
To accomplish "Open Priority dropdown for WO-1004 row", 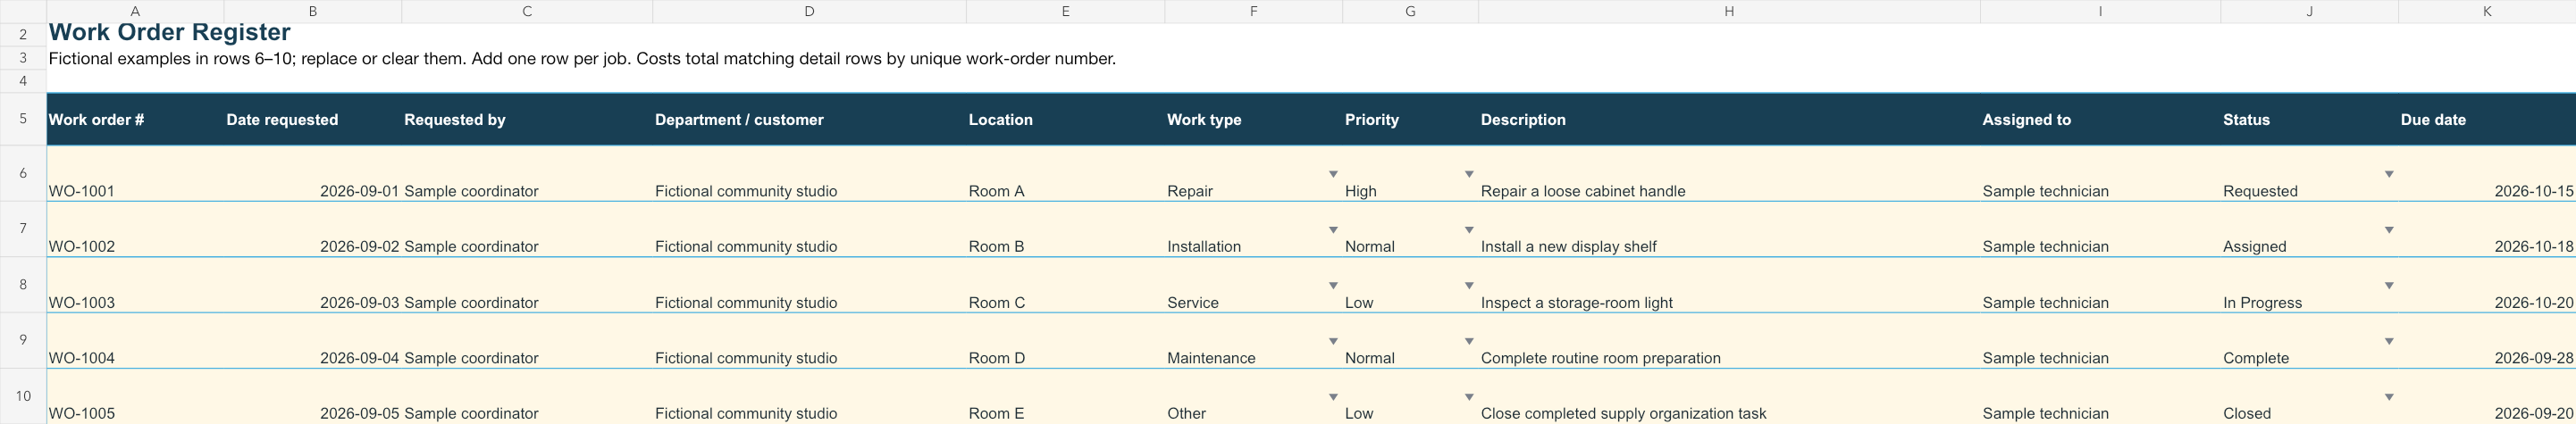I will tap(1468, 341).
